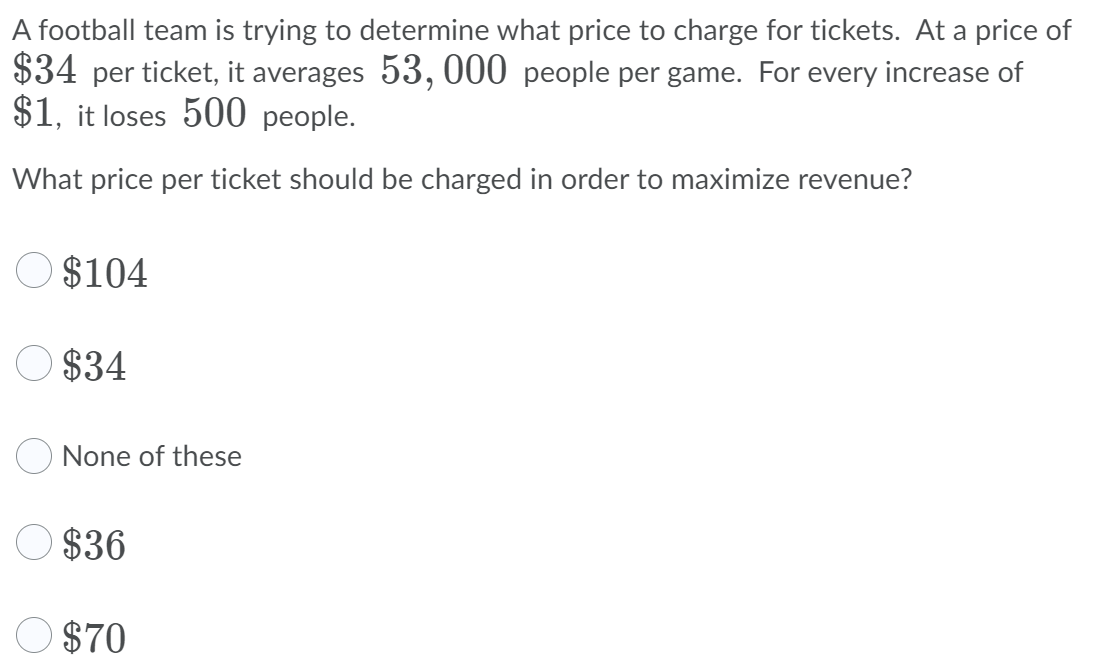Click the "None of these" label text
1096x667 pixels.
tap(151, 456)
